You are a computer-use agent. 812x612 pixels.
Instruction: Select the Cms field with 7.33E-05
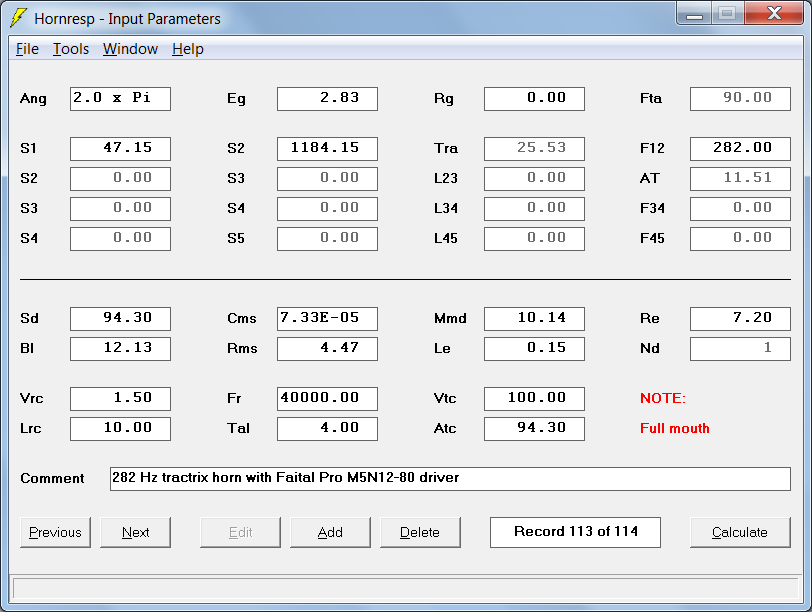pos(327,319)
